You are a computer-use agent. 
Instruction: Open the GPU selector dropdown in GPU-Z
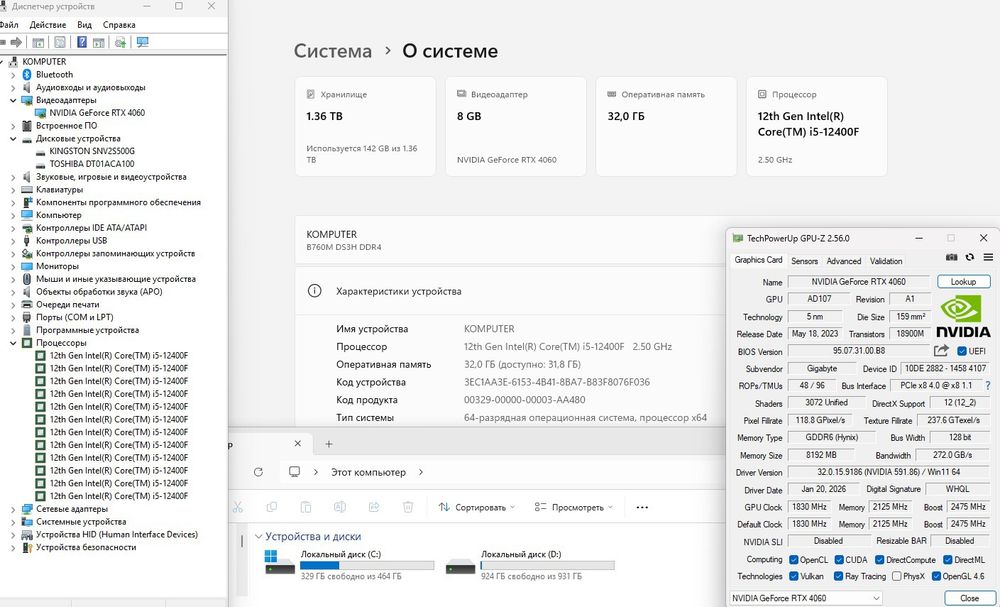[x=805, y=598]
